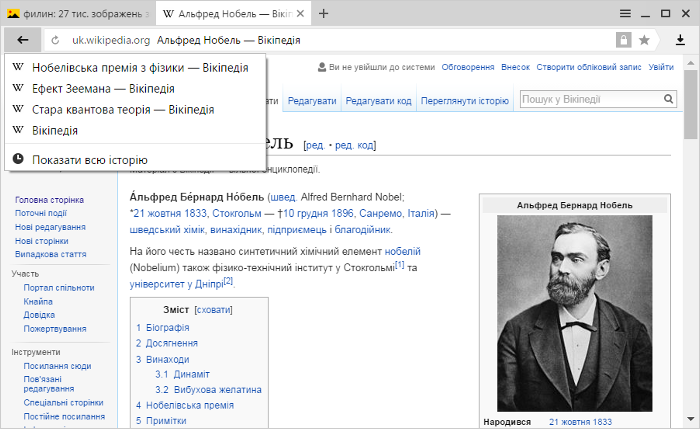The width and height of the screenshot is (700, 429).
Task: Go to Головна сторінка in sidebar
Action: click(x=50, y=200)
